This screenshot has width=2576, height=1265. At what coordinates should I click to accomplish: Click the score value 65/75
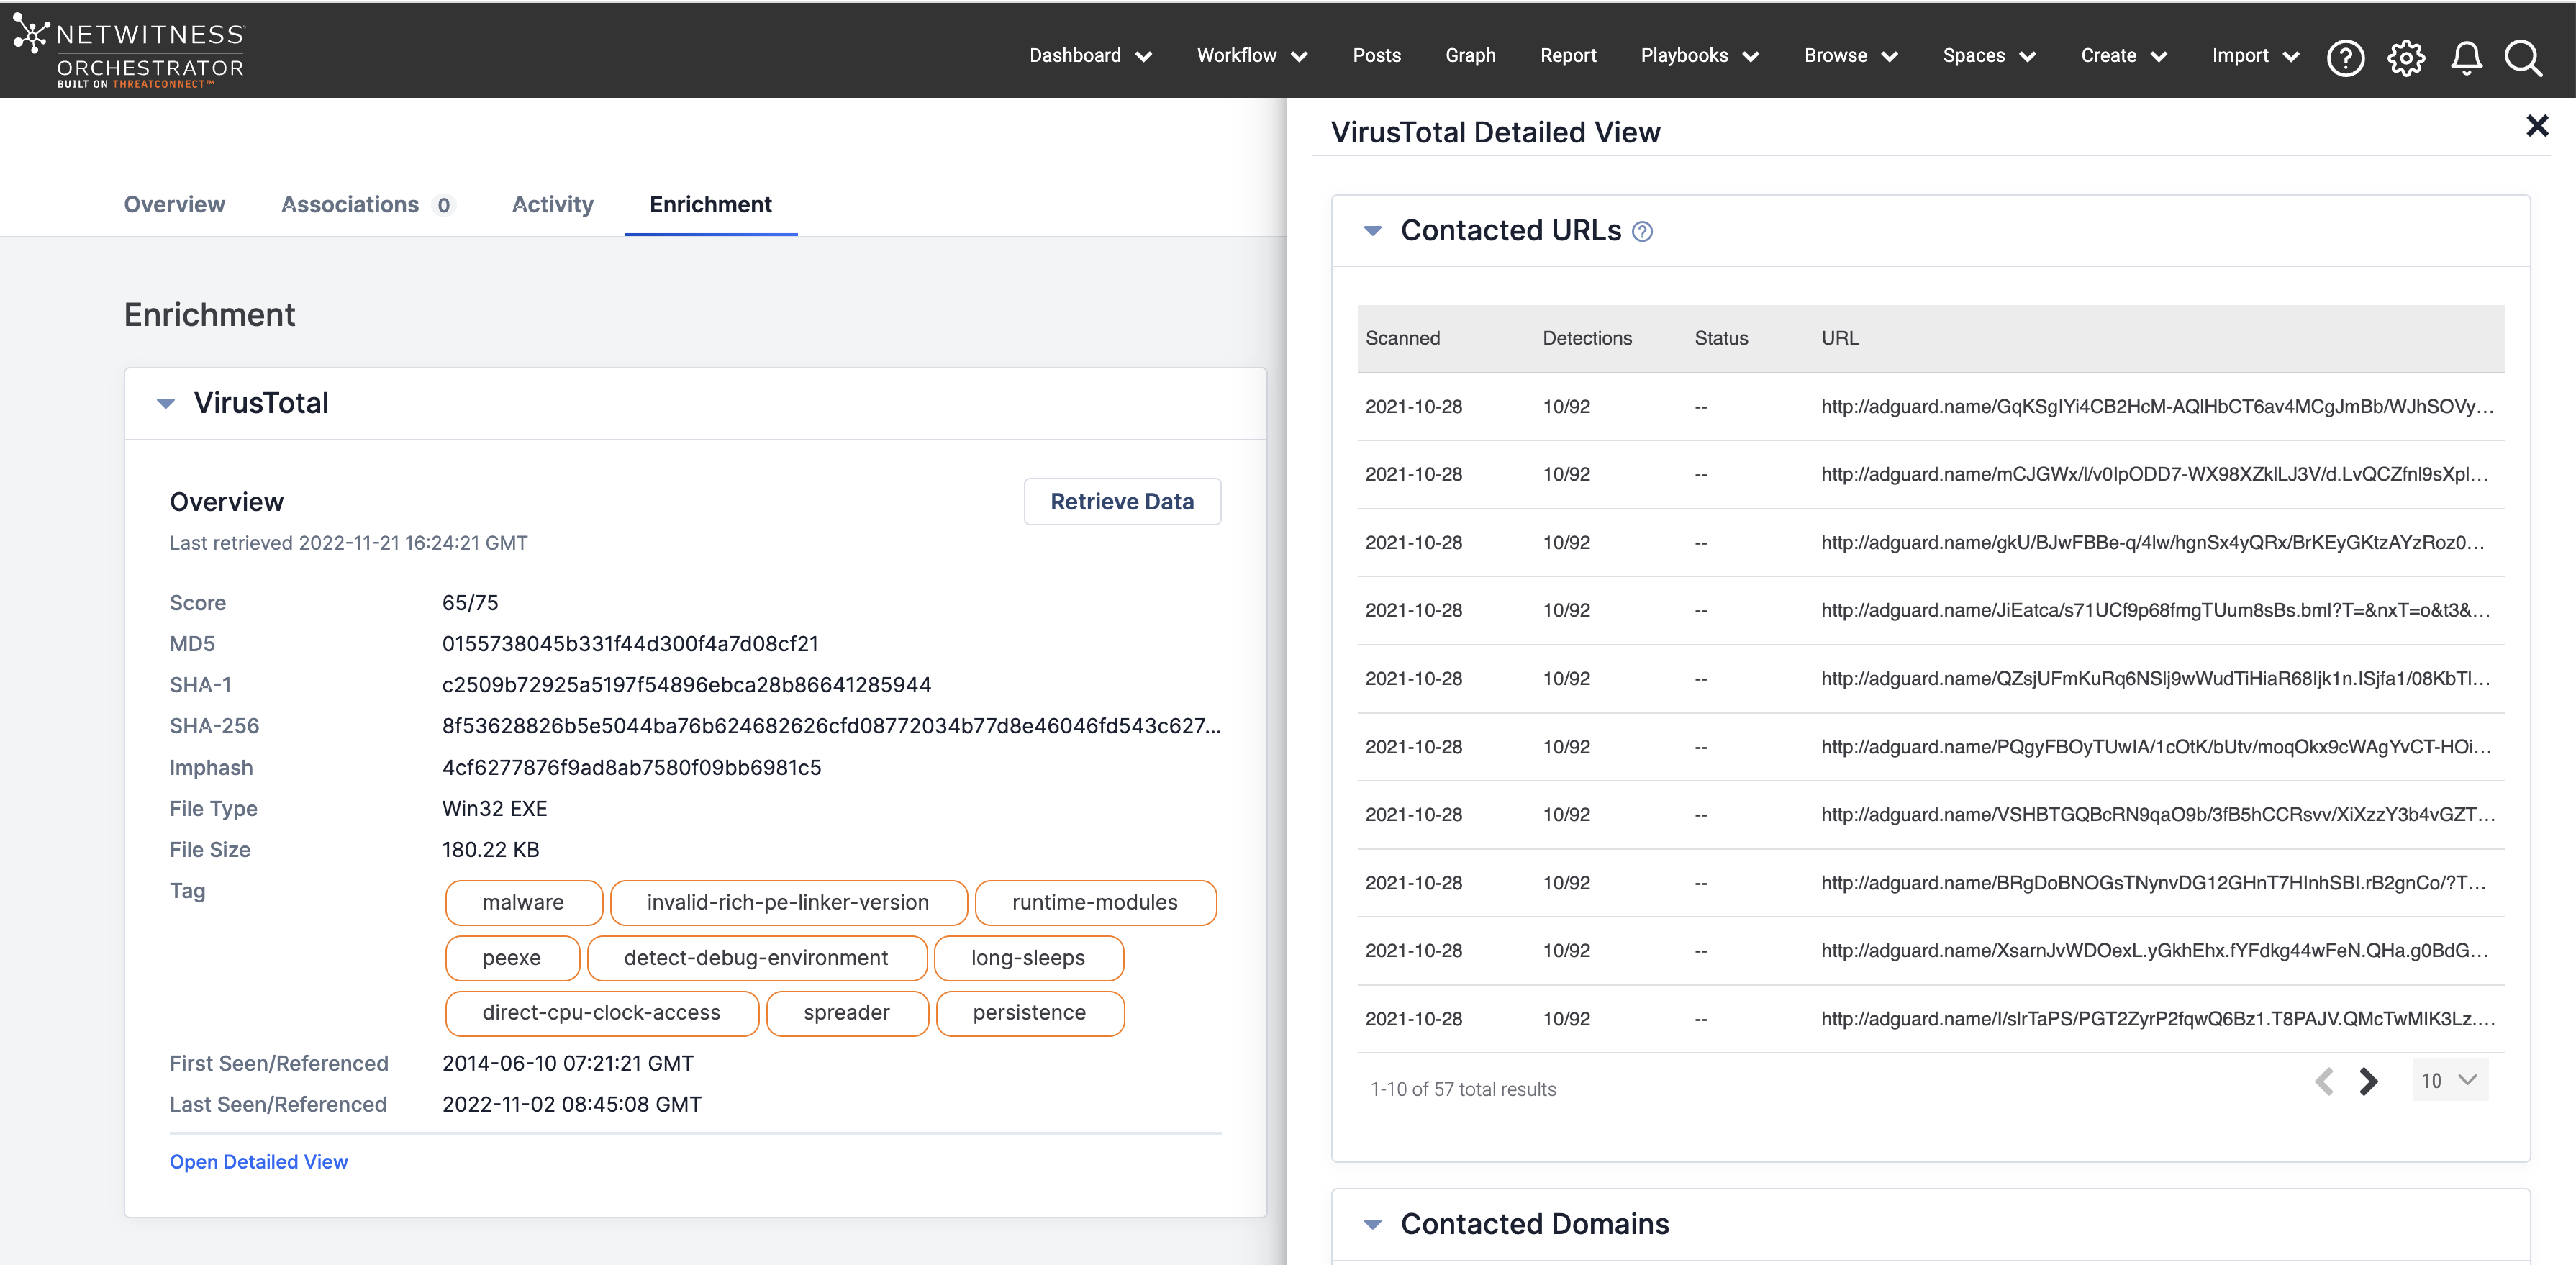tap(470, 603)
